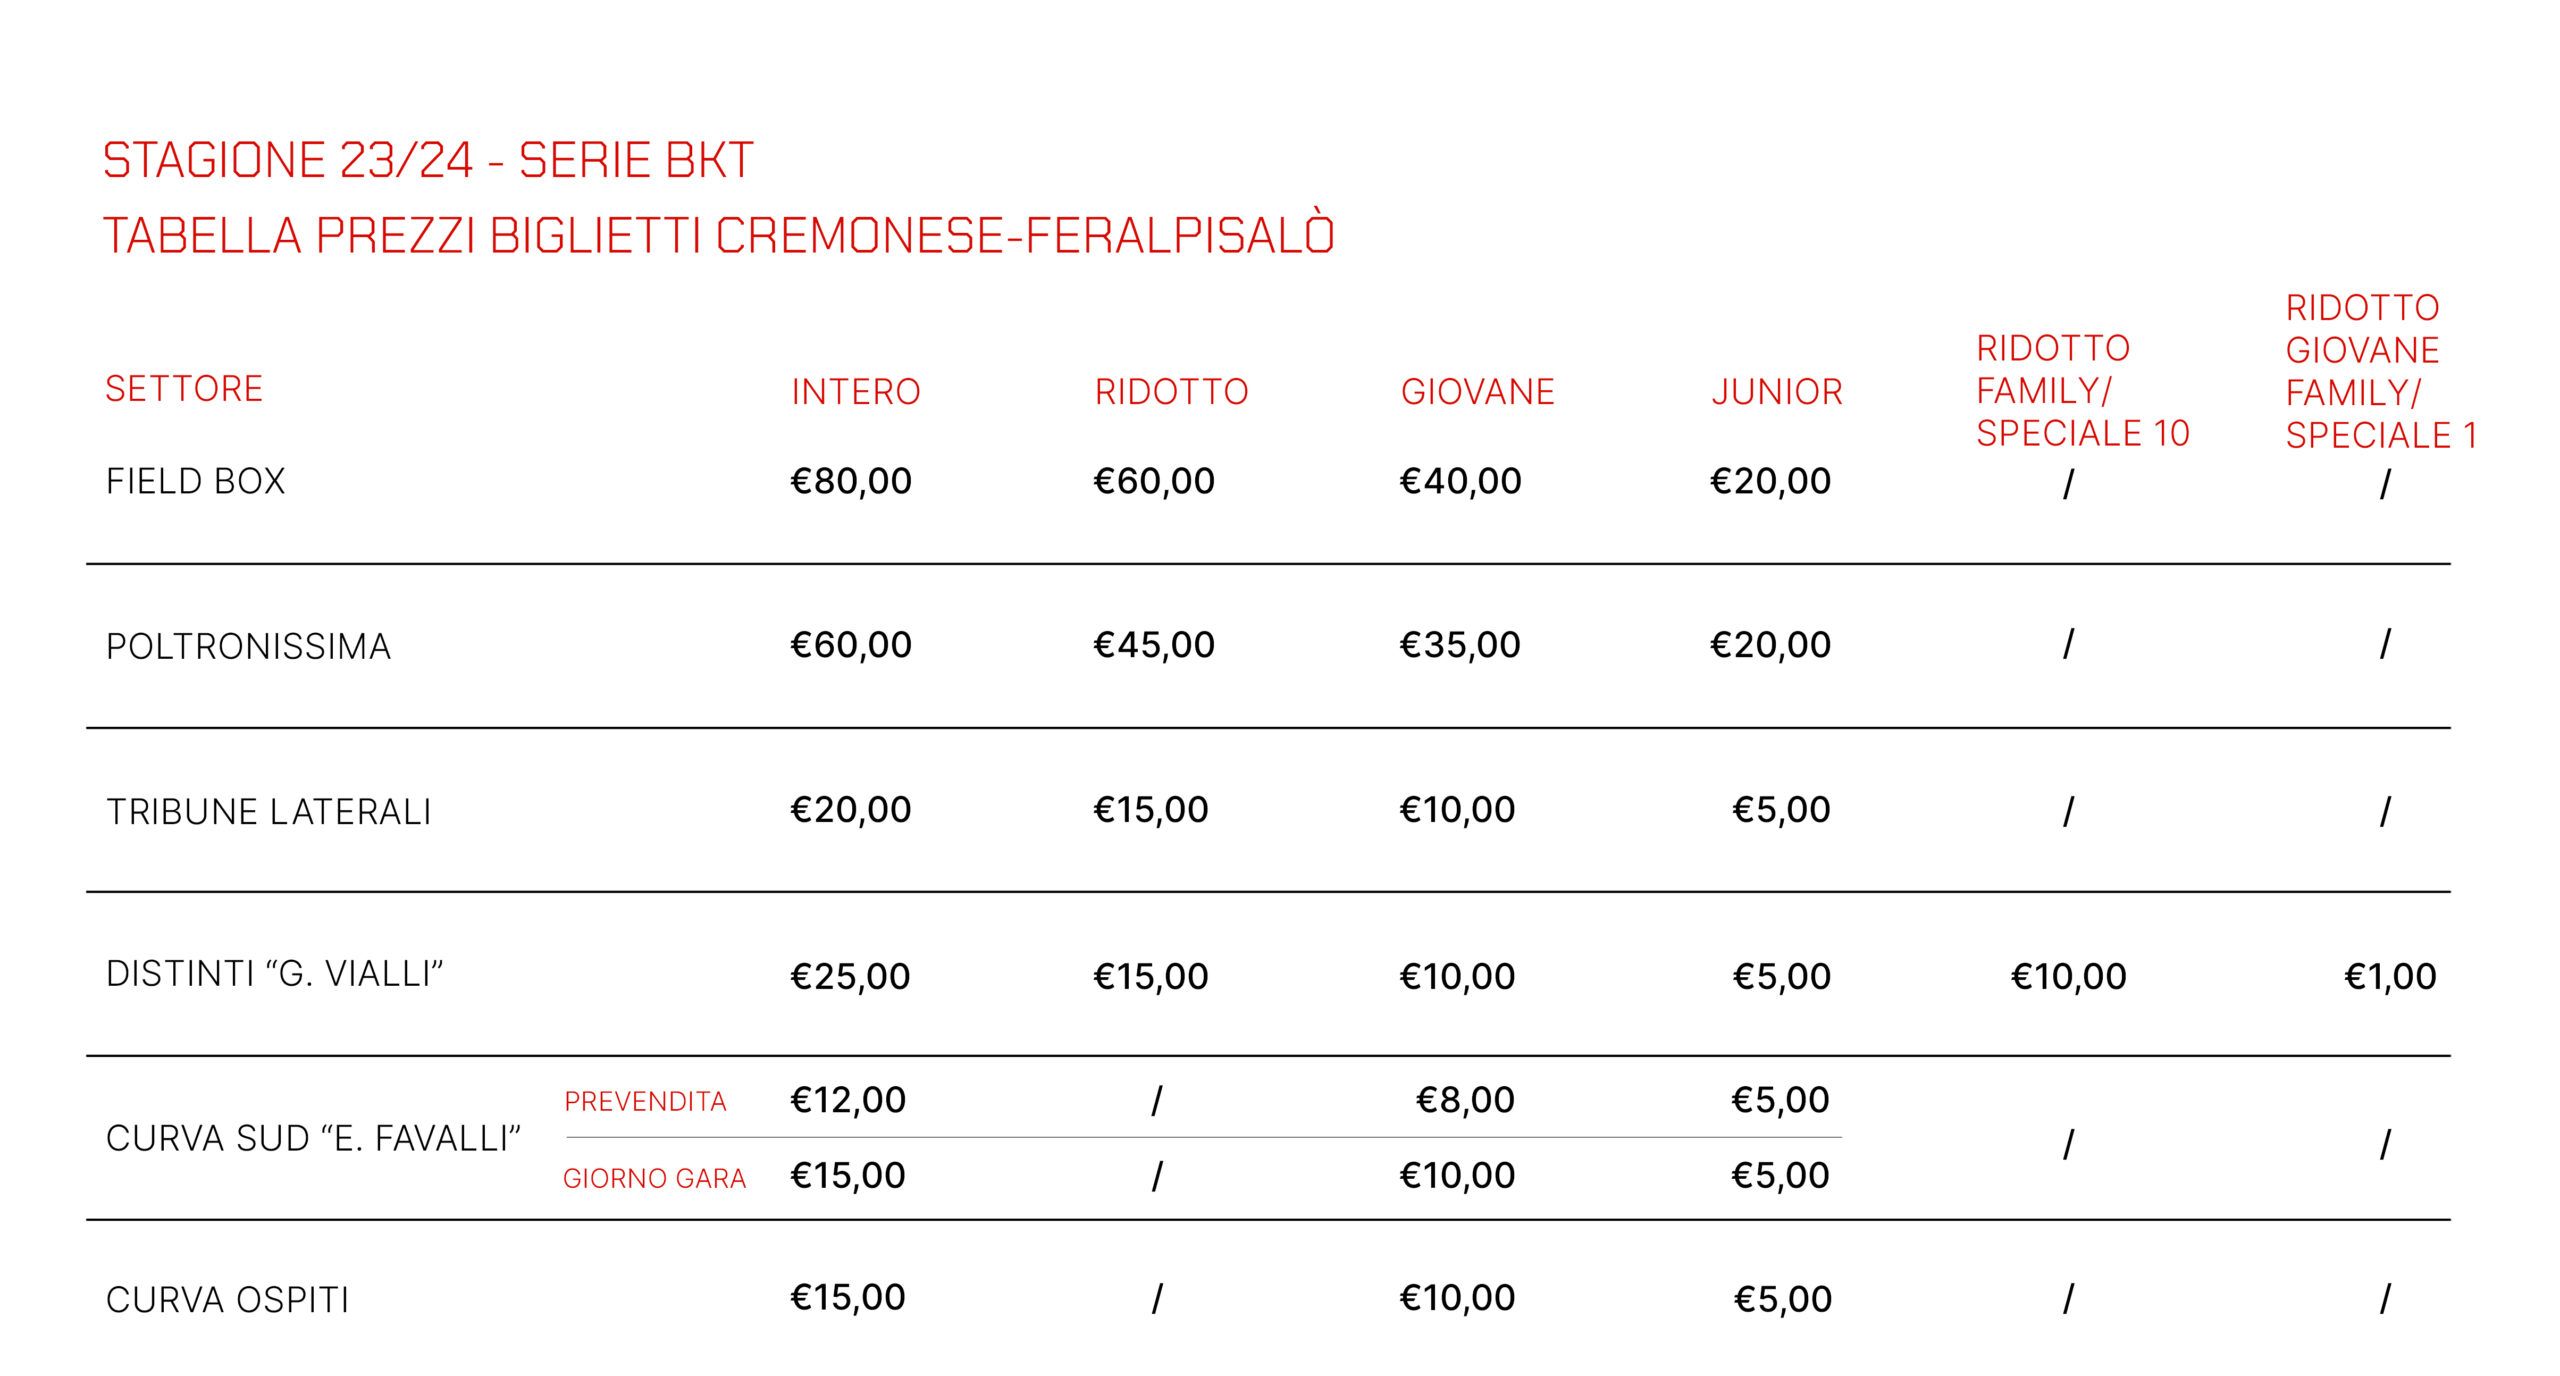The height and width of the screenshot is (1376, 2560).
Task: Select the POLTRONISSIMA sector label
Action: [x=248, y=646]
